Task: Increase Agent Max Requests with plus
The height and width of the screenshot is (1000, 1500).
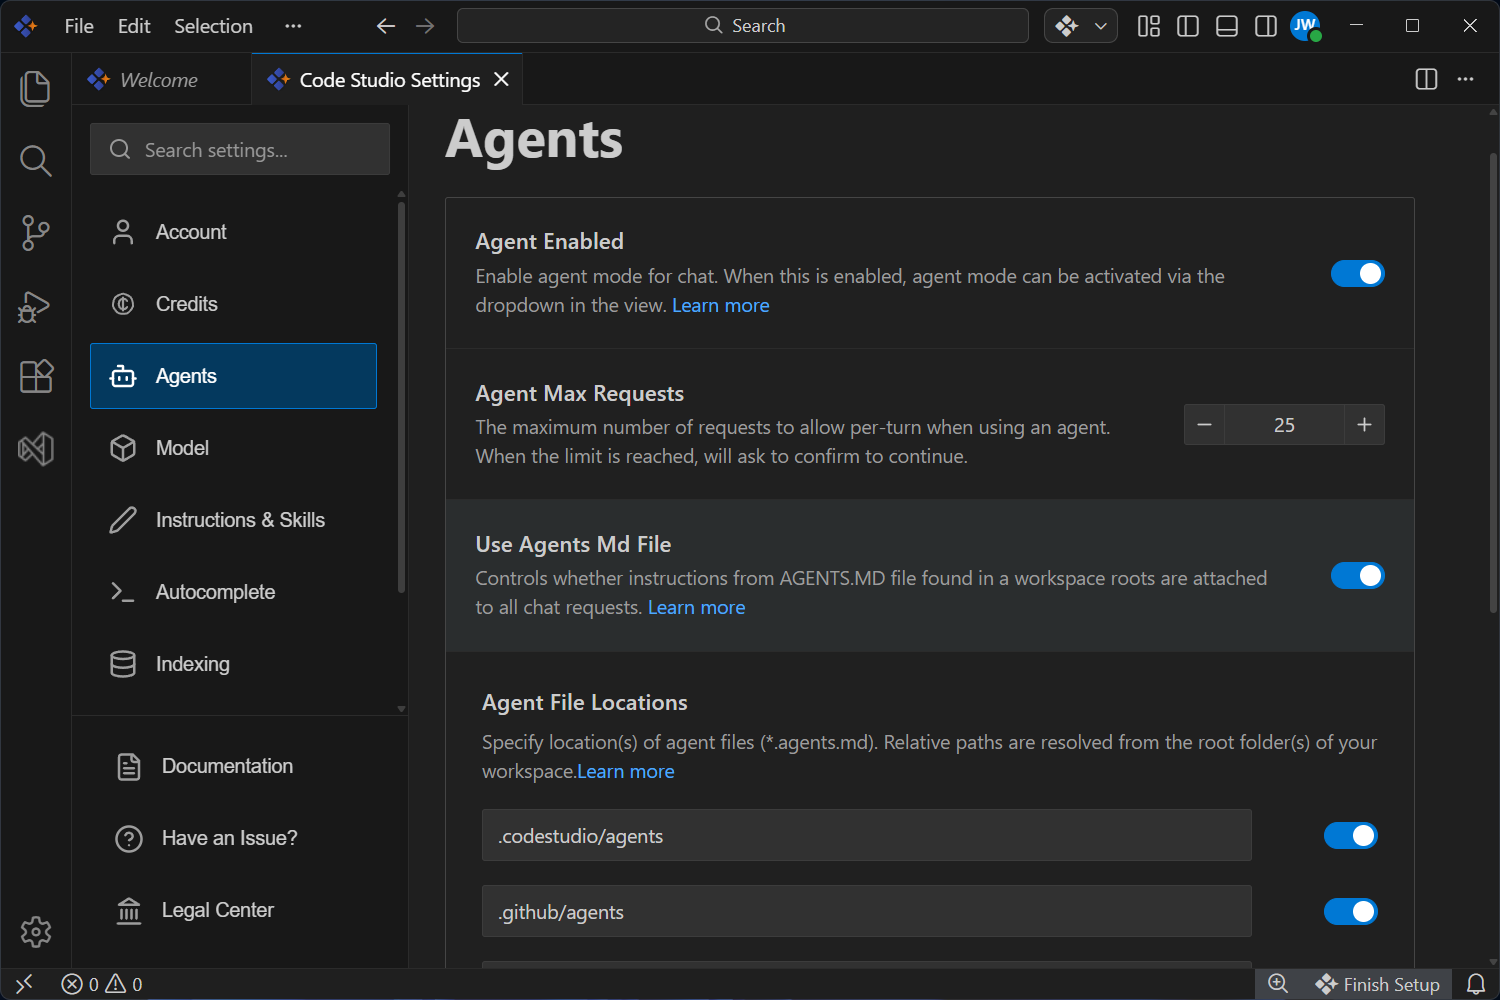Action: point(1364,425)
